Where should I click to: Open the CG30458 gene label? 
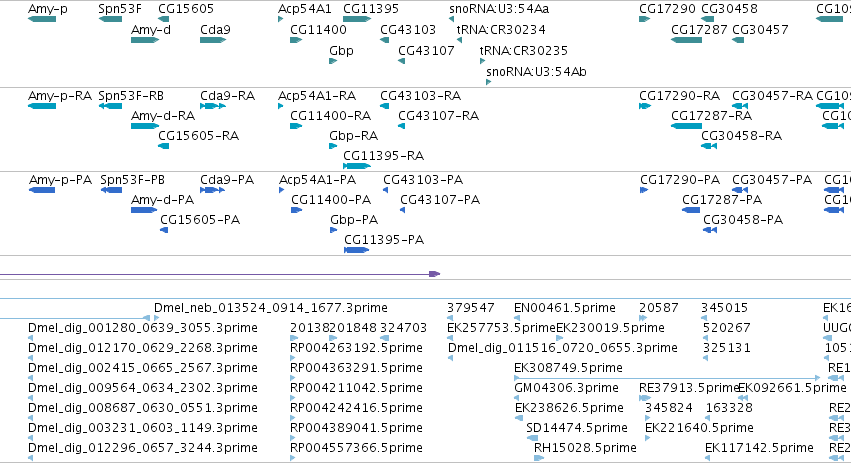coord(729,9)
